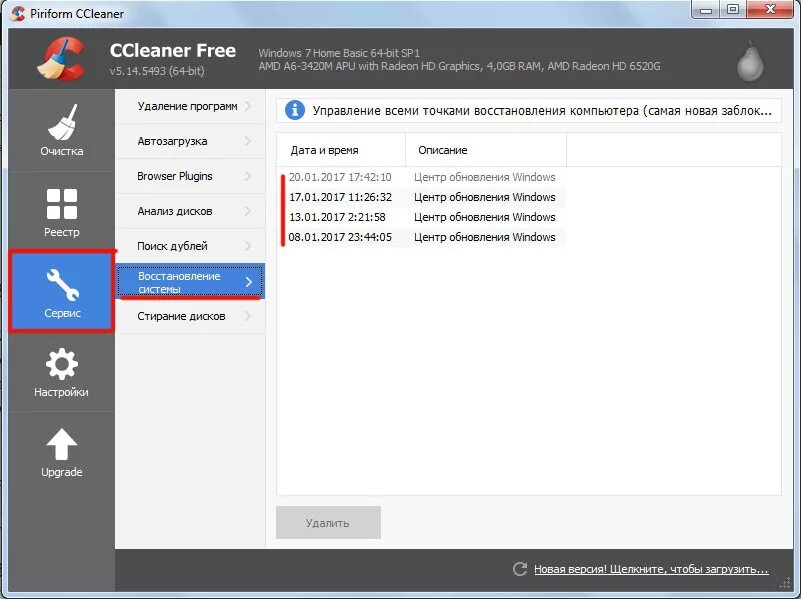Click chevron next to Стирание дисков
The image size is (801, 599).
[x=248, y=316]
